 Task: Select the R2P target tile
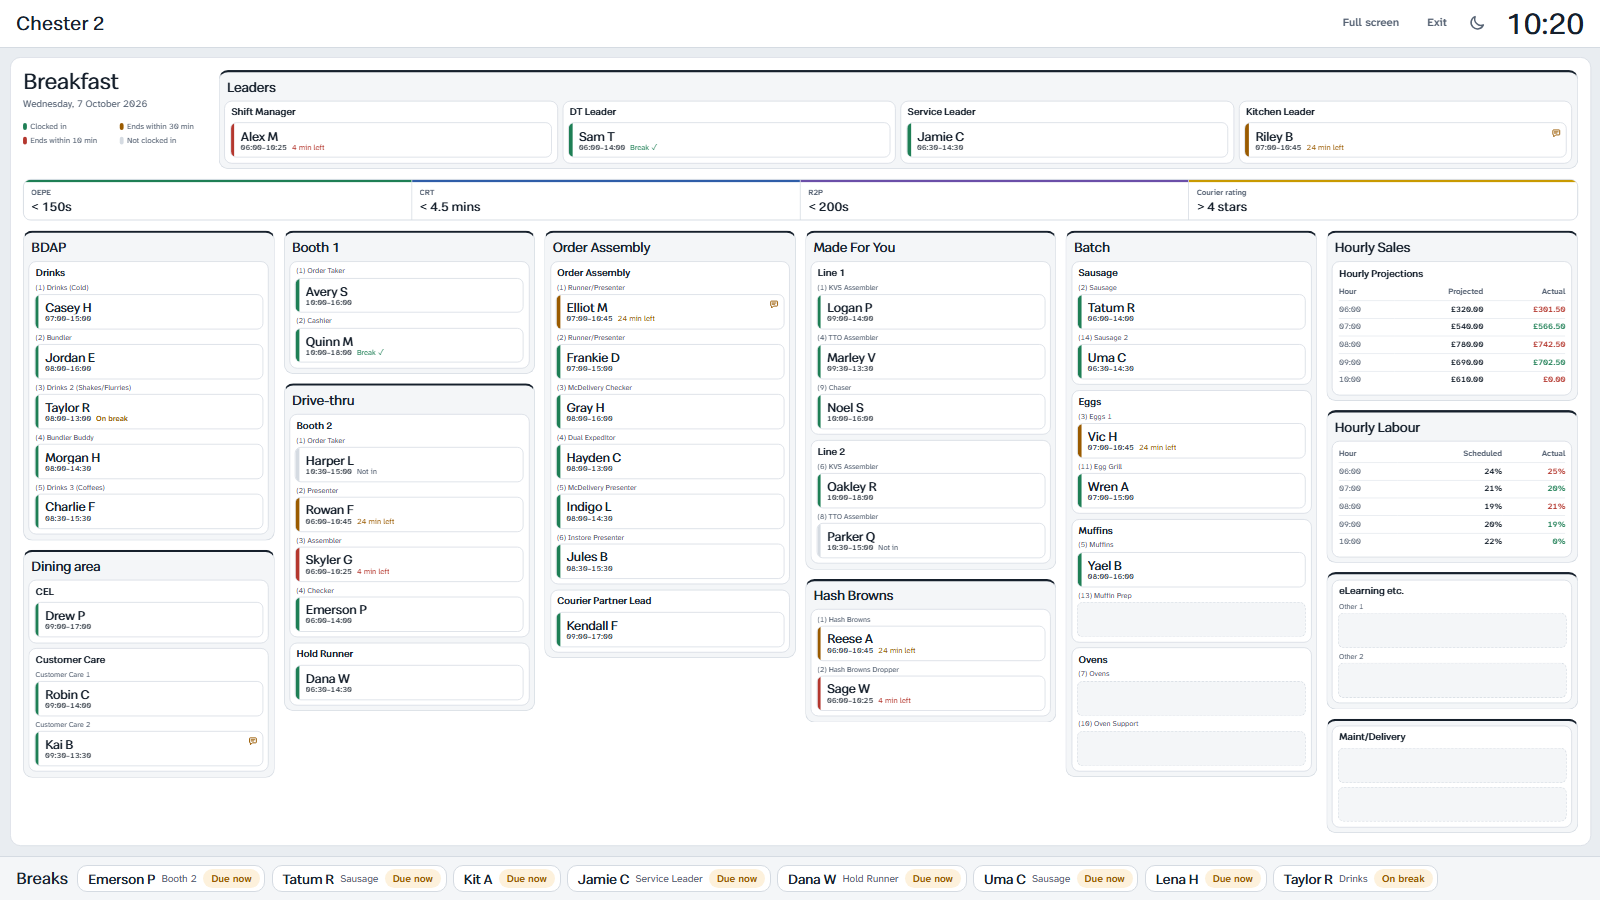point(995,200)
